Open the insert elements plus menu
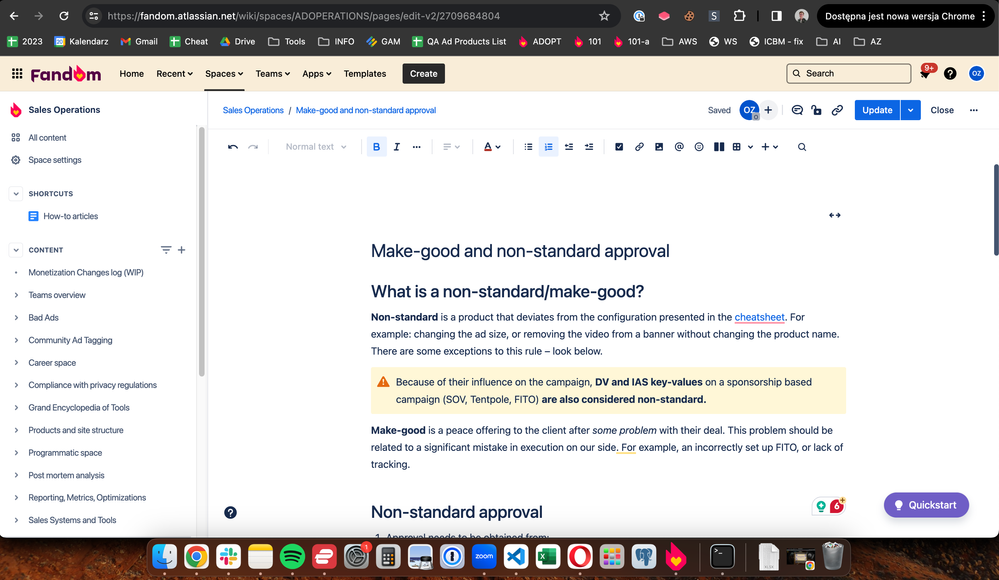This screenshot has height=580, width=999. [x=770, y=147]
